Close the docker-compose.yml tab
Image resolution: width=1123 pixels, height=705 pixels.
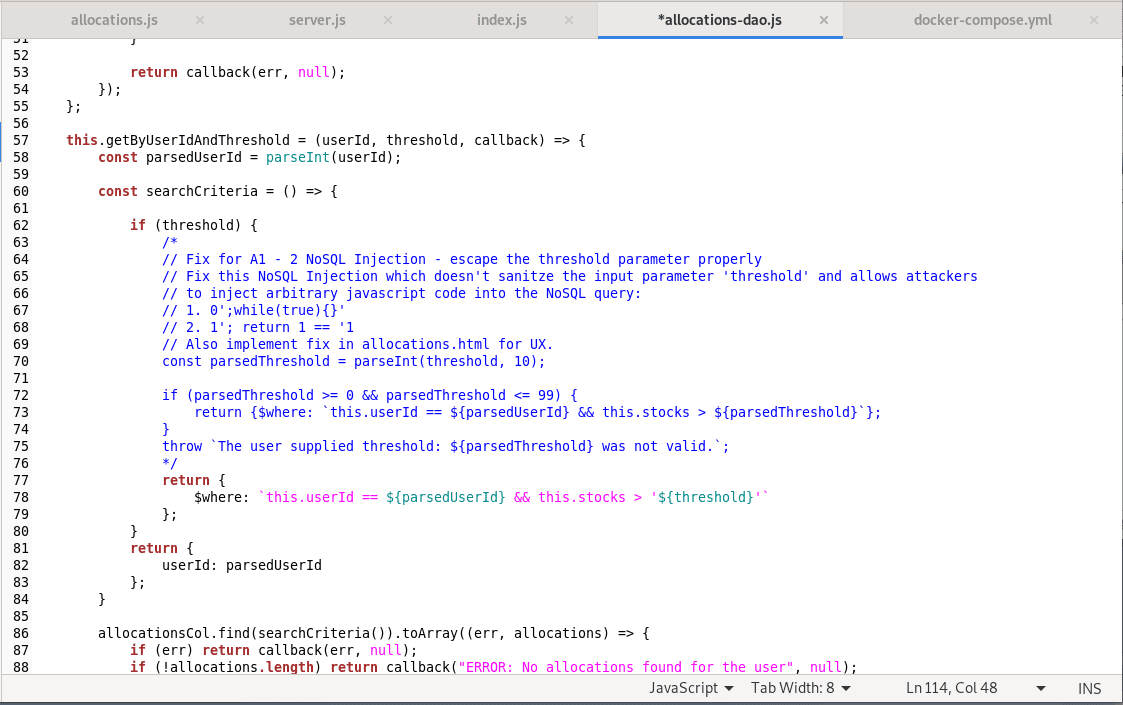pyautogui.click(x=1093, y=19)
